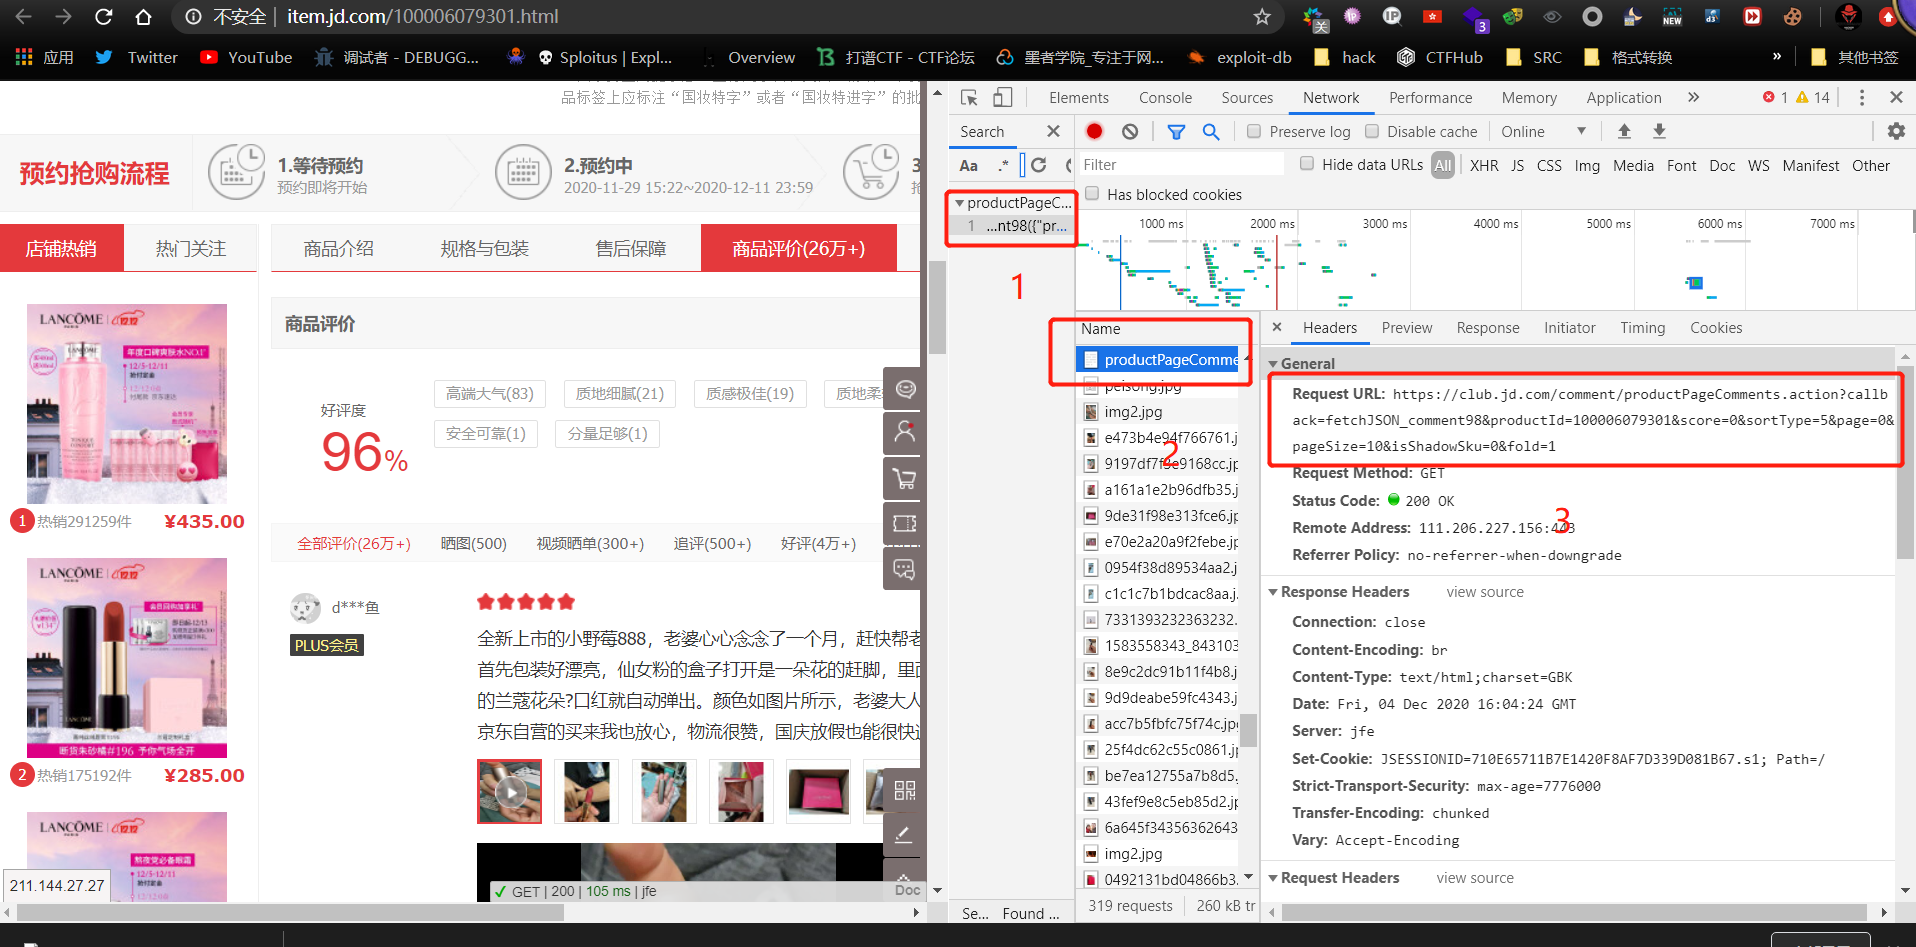Open the Twitter bookmark
Screen dimensions: 1916x947
coord(137,57)
